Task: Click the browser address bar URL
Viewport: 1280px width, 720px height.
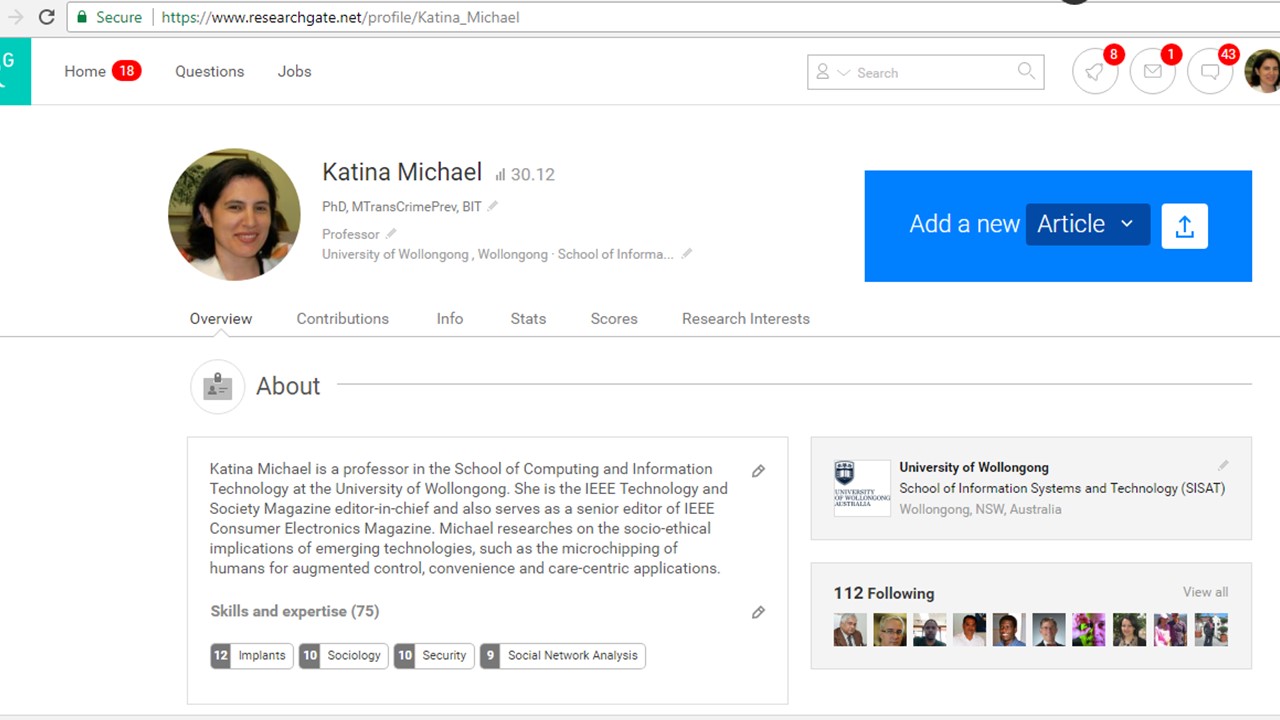Action: tap(340, 17)
